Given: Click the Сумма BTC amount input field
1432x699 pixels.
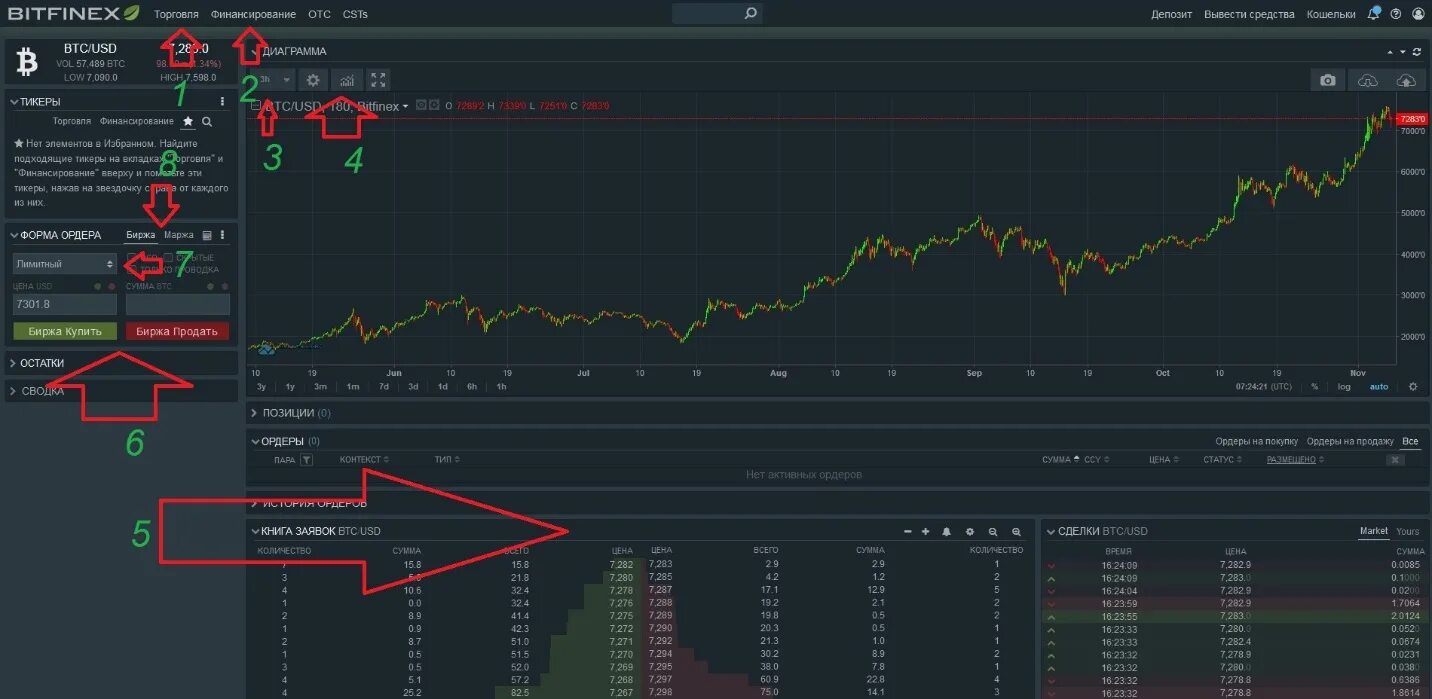Looking at the screenshot, I should [x=178, y=304].
